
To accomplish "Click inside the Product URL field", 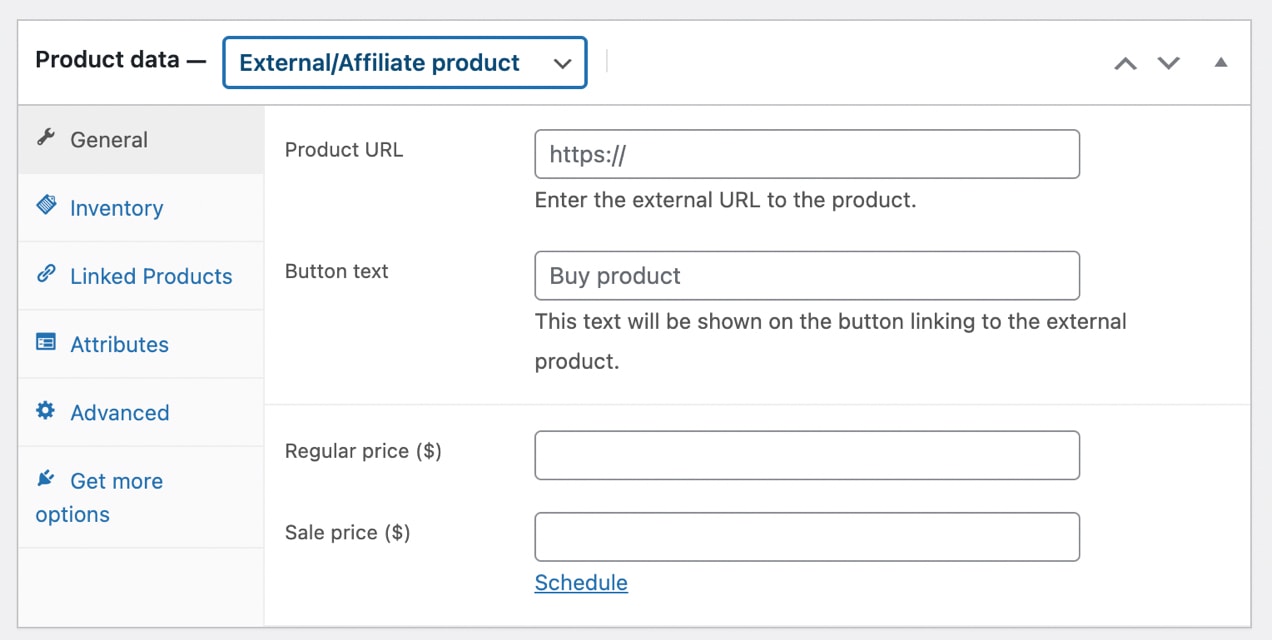I will point(807,154).
